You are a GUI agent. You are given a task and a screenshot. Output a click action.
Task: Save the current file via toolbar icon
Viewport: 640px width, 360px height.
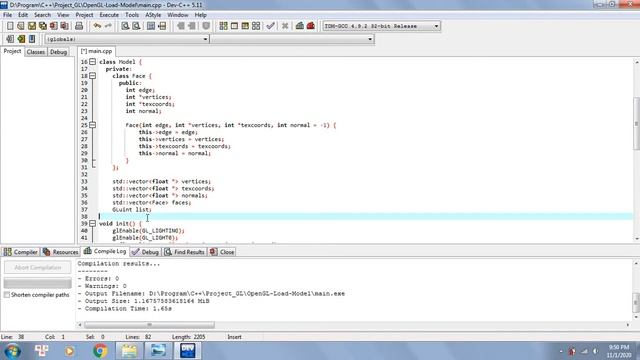click(x=32, y=26)
